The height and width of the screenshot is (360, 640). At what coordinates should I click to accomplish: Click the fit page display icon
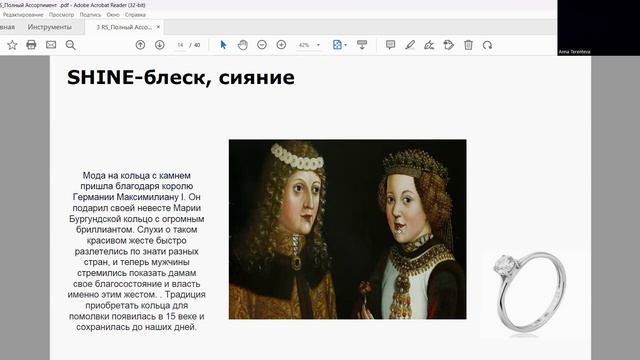[337, 45]
